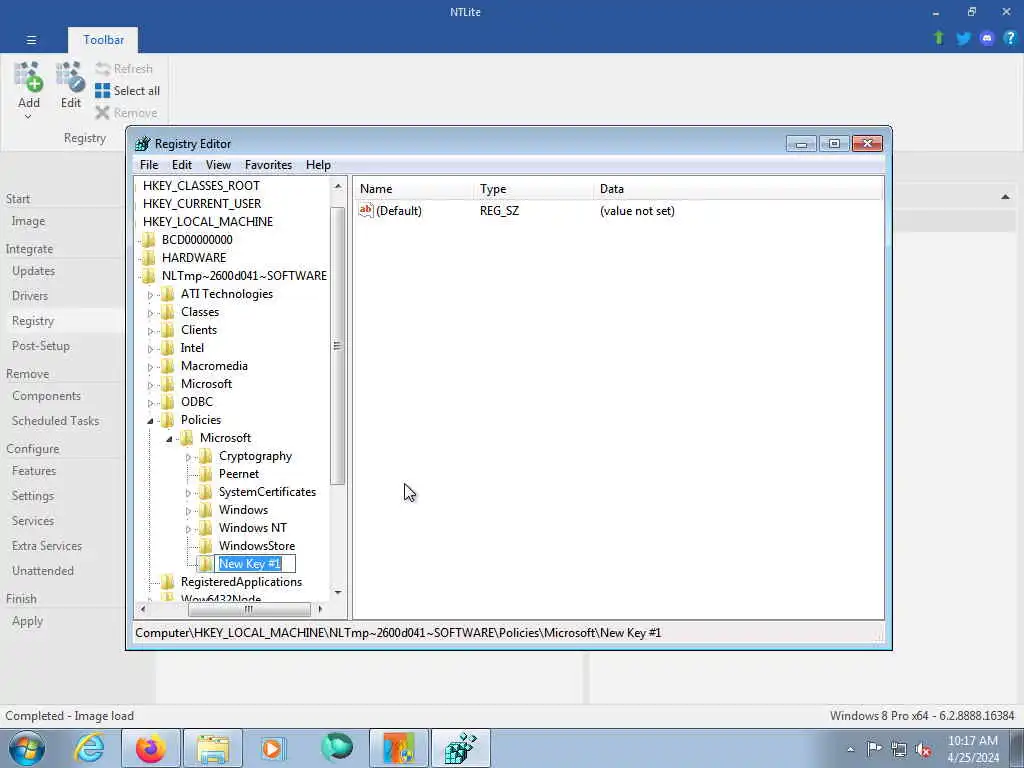Screen dimensions: 1024x768
Task: Expand the Macromedia key
Action: click(150, 367)
